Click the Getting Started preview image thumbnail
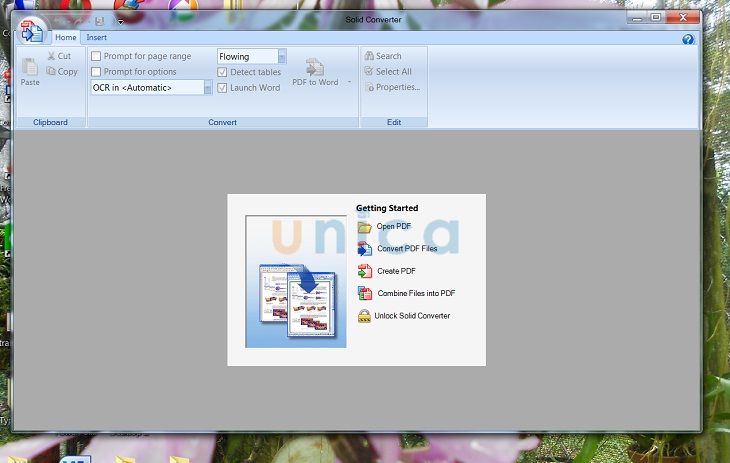The image size is (730, 463). point(296,281)
